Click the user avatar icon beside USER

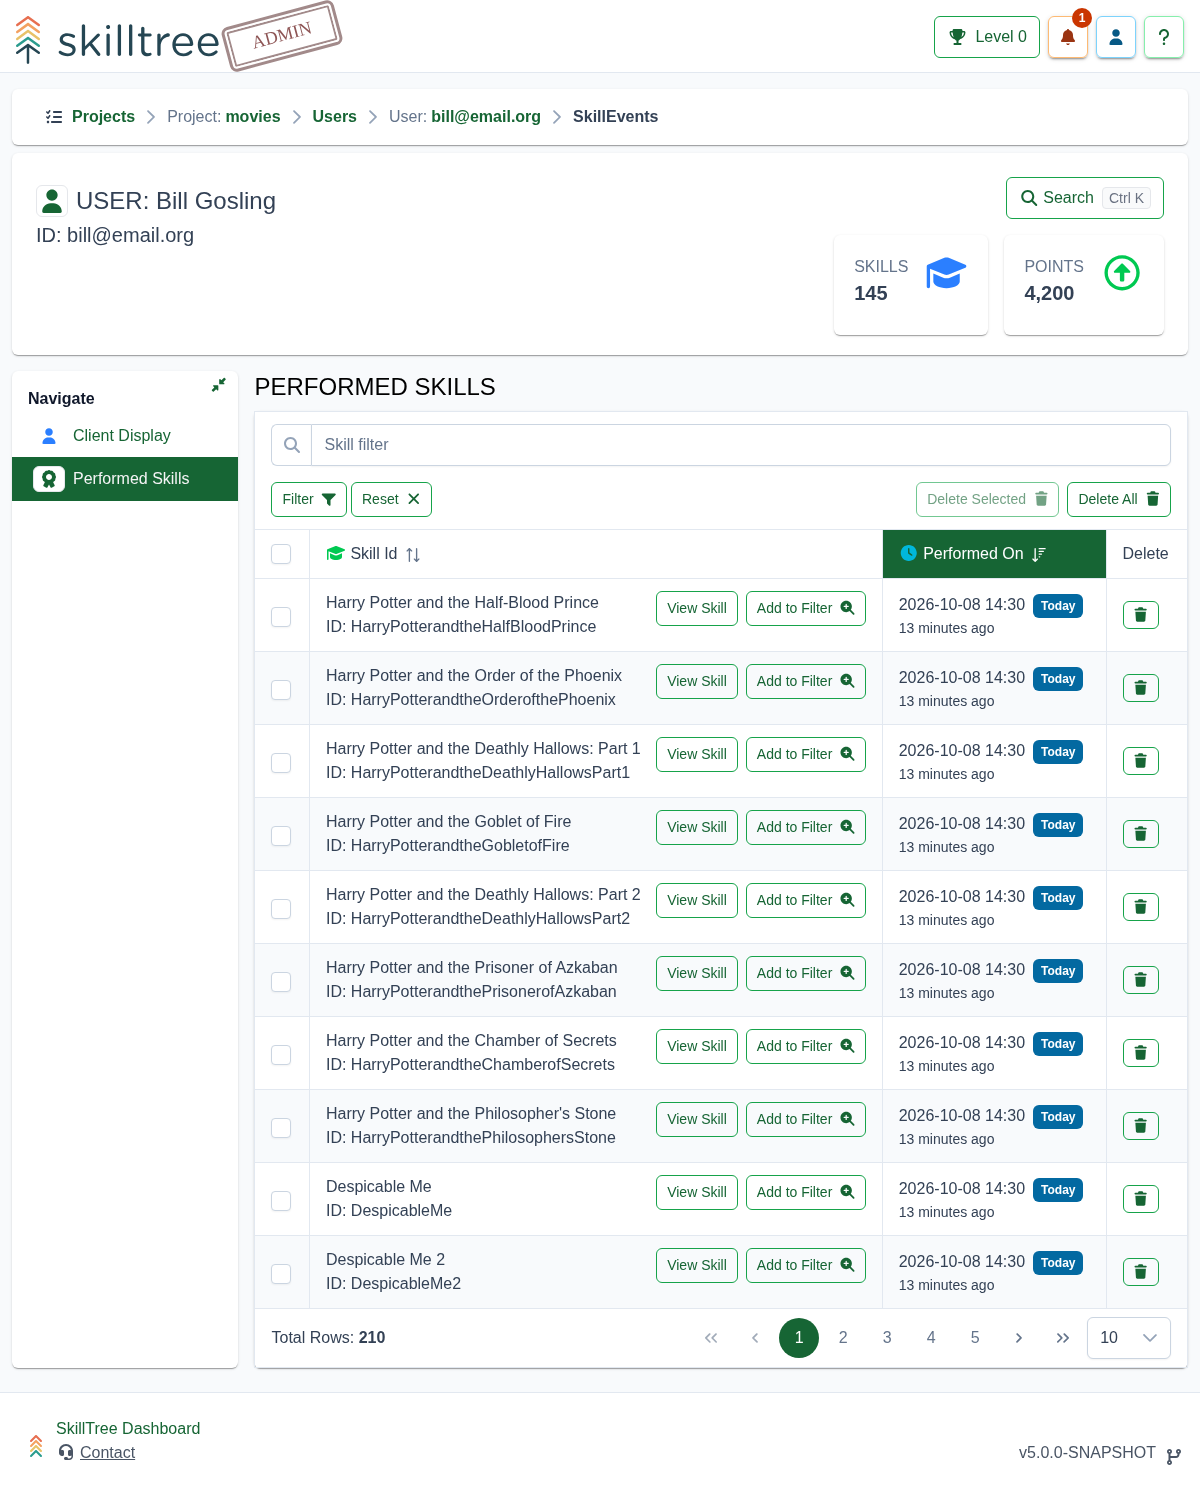coord(52,201)
